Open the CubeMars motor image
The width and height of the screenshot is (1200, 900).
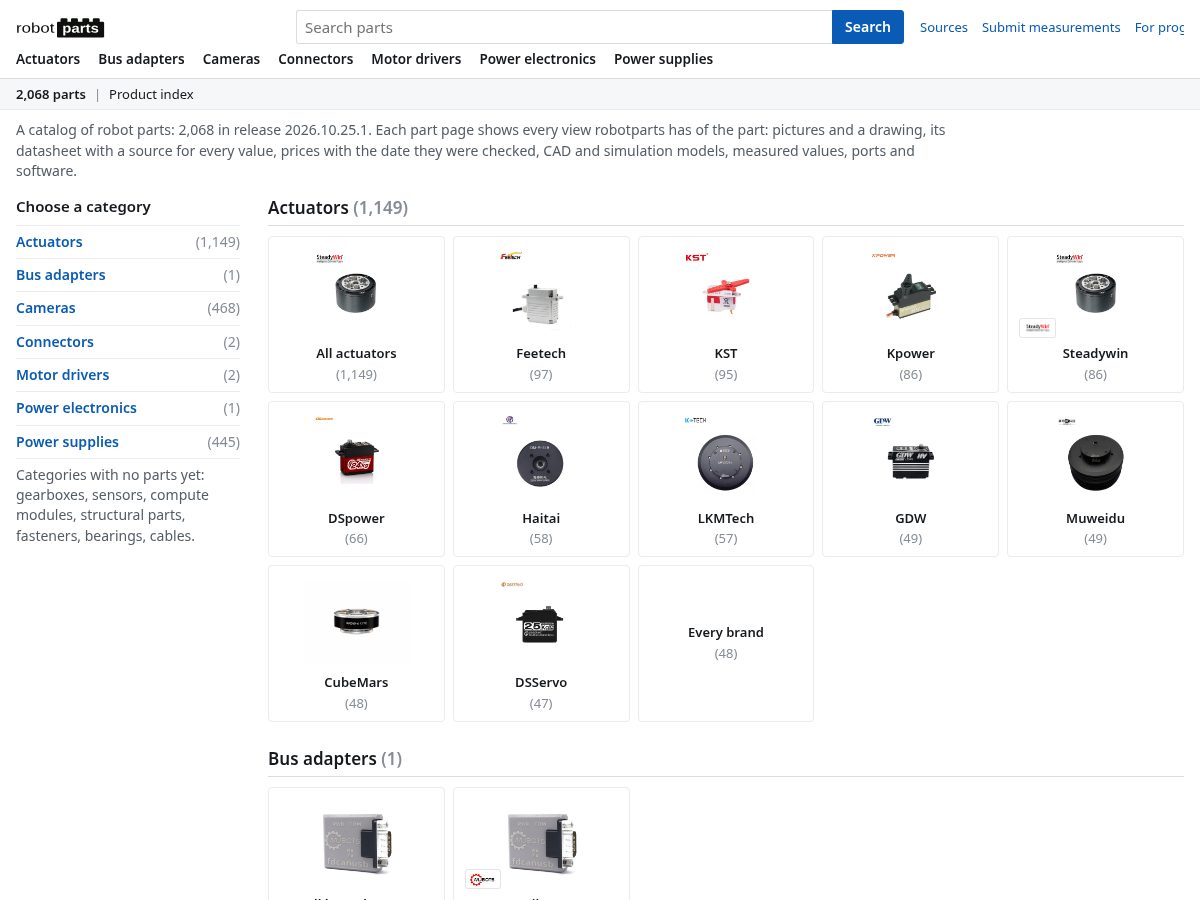click(356, 622)
